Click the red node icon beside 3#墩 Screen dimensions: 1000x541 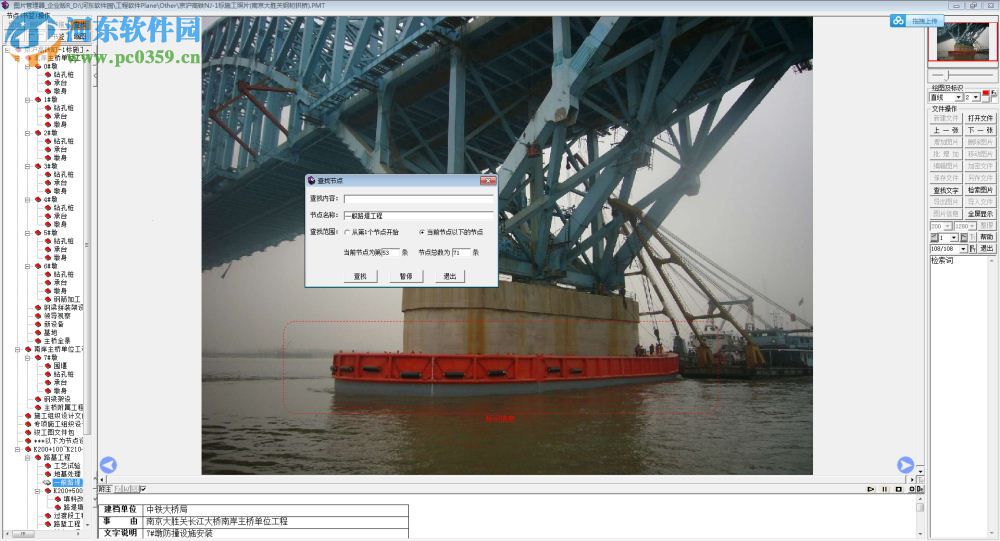click(38, 166)
